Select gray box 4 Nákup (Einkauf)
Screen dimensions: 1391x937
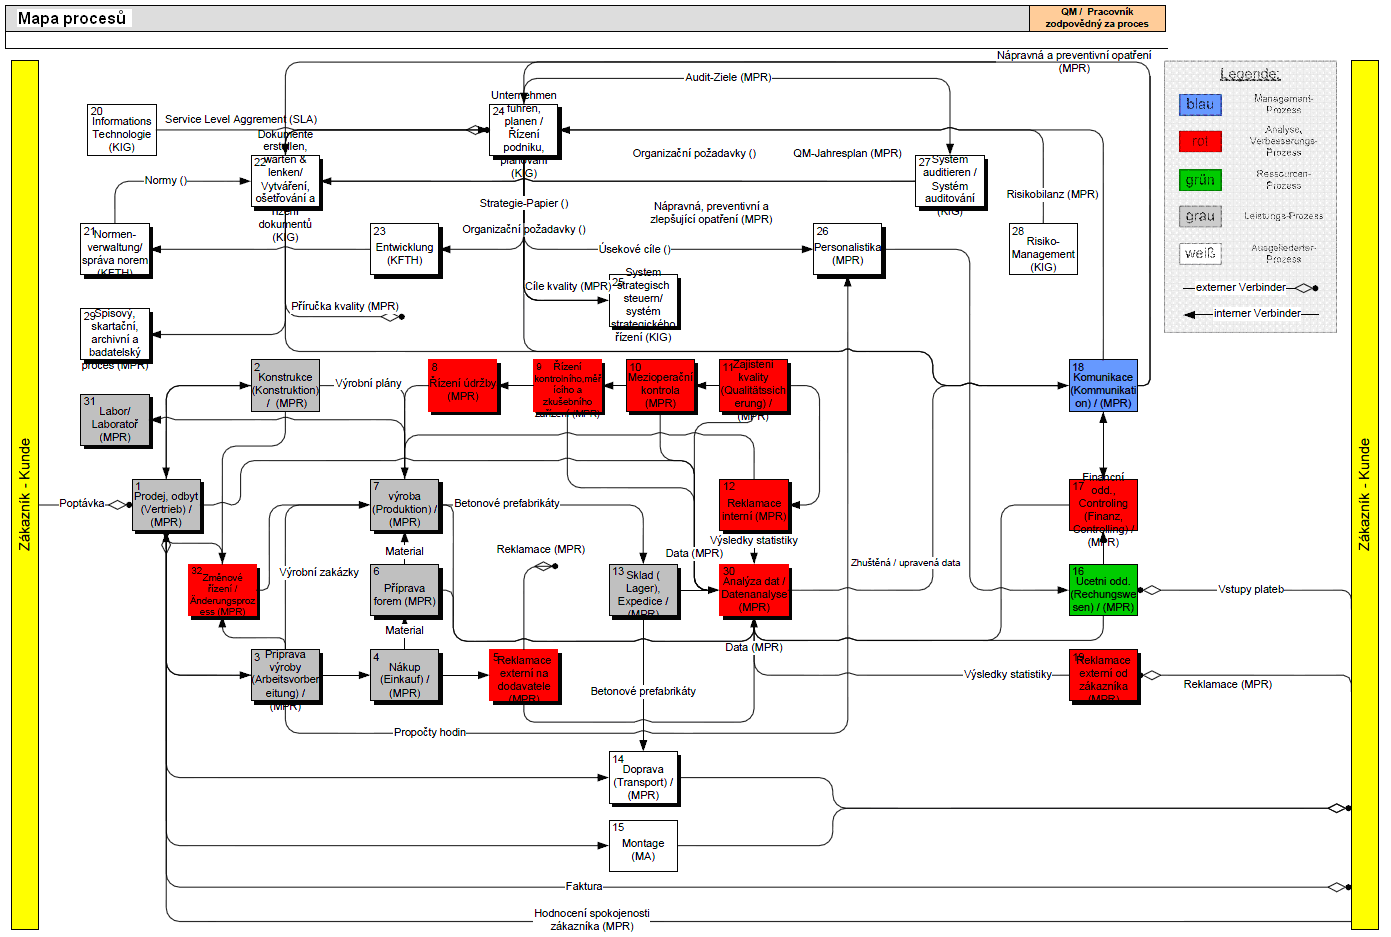(x=405, y=674)
